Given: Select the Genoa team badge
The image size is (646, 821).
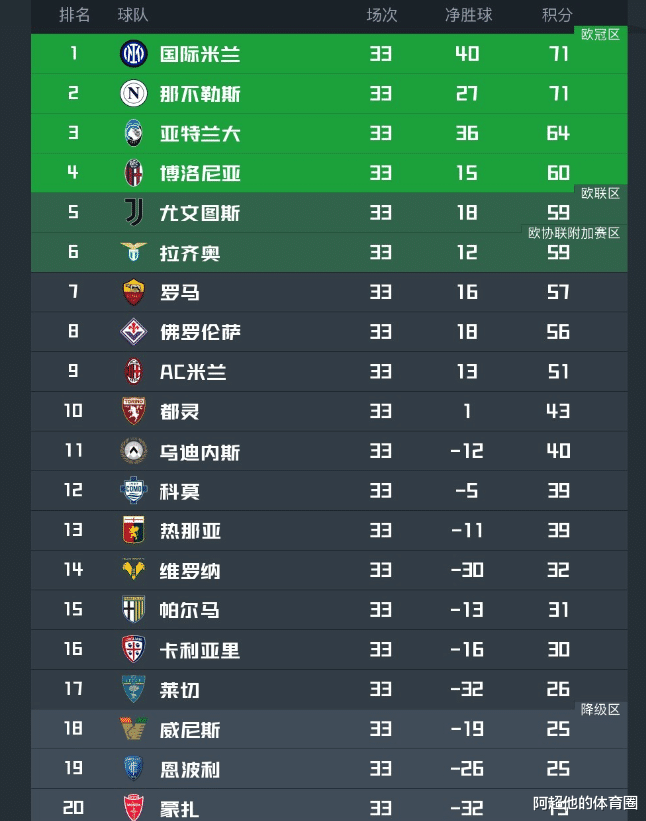Looking at the screenshot, I should tap(133, 531).
